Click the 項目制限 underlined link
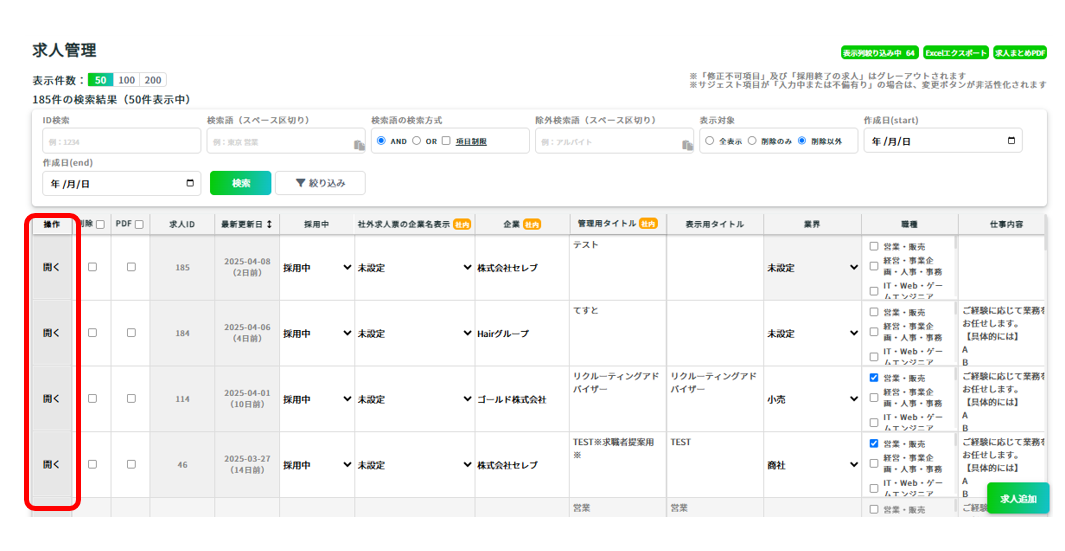This screenshot has height=551, width=1065. 471,142
